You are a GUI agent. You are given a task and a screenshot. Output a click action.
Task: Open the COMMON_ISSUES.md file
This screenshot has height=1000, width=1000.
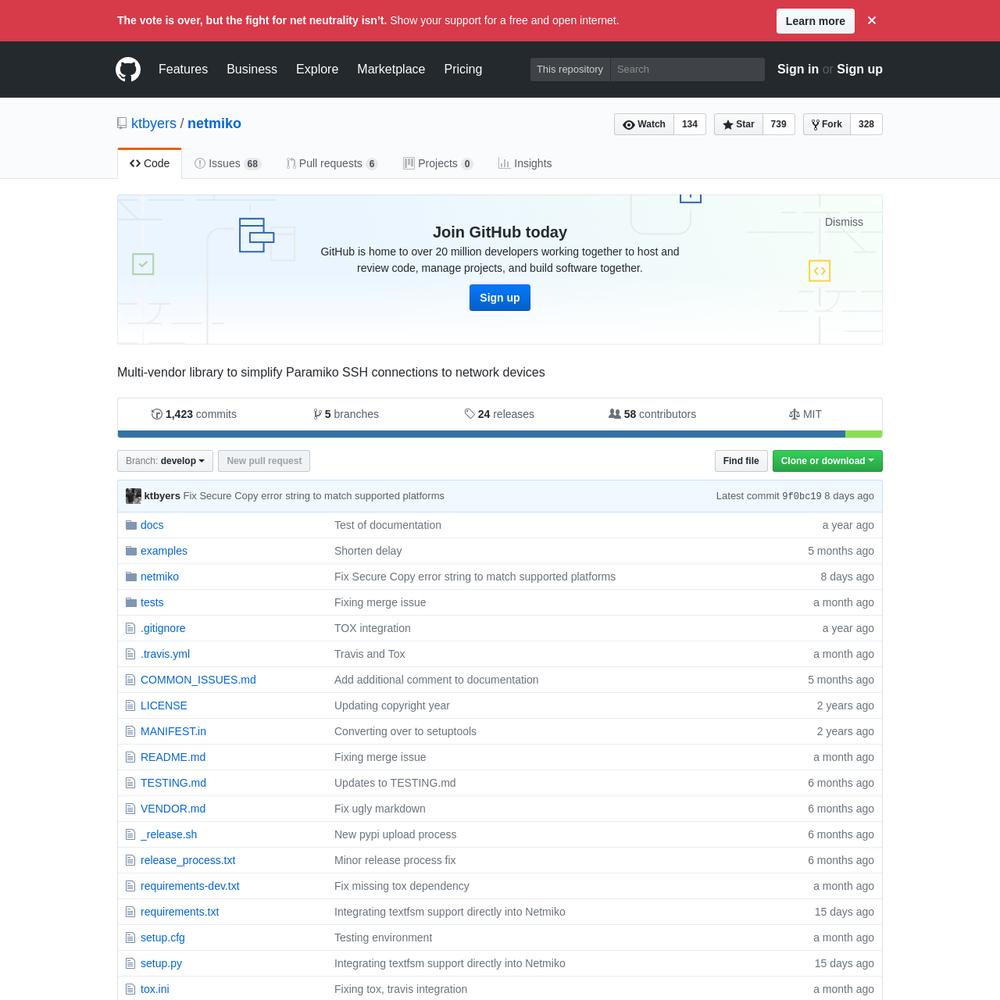point(198,680)
